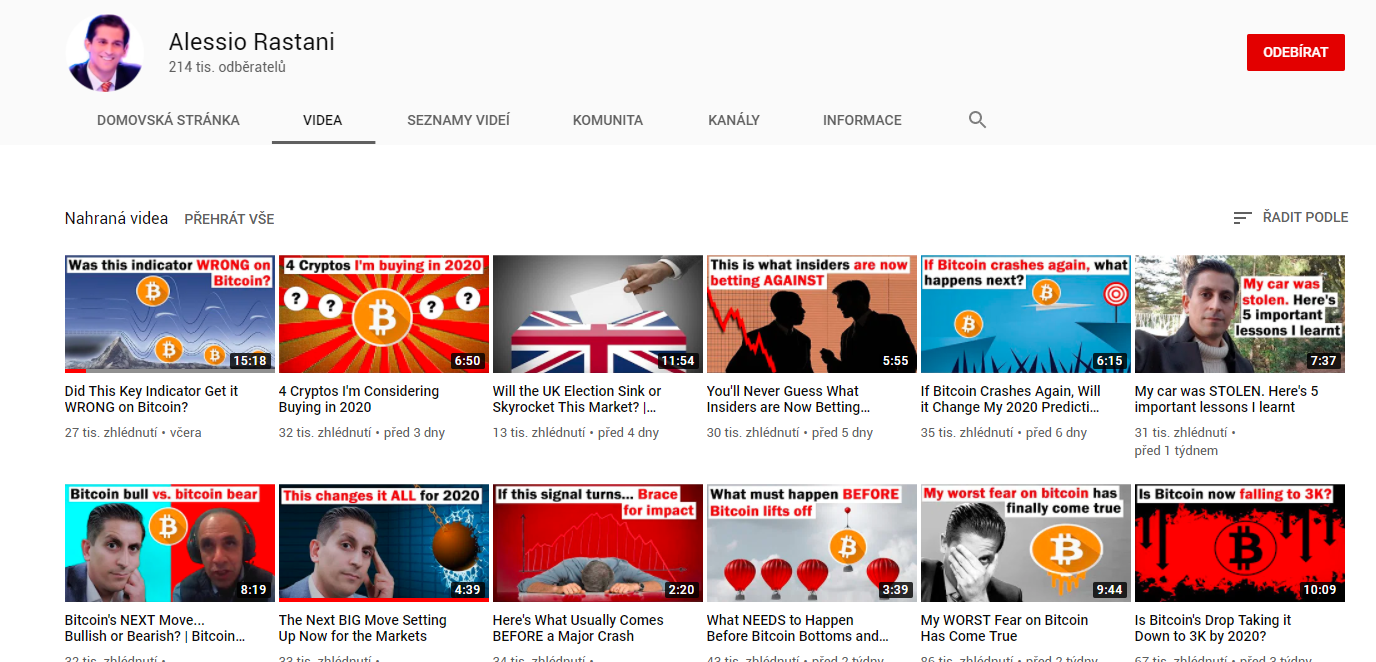This screenshot has height=662, width=1376.
Task: Click the 11:54 duration badge
Action: (678, 361)
